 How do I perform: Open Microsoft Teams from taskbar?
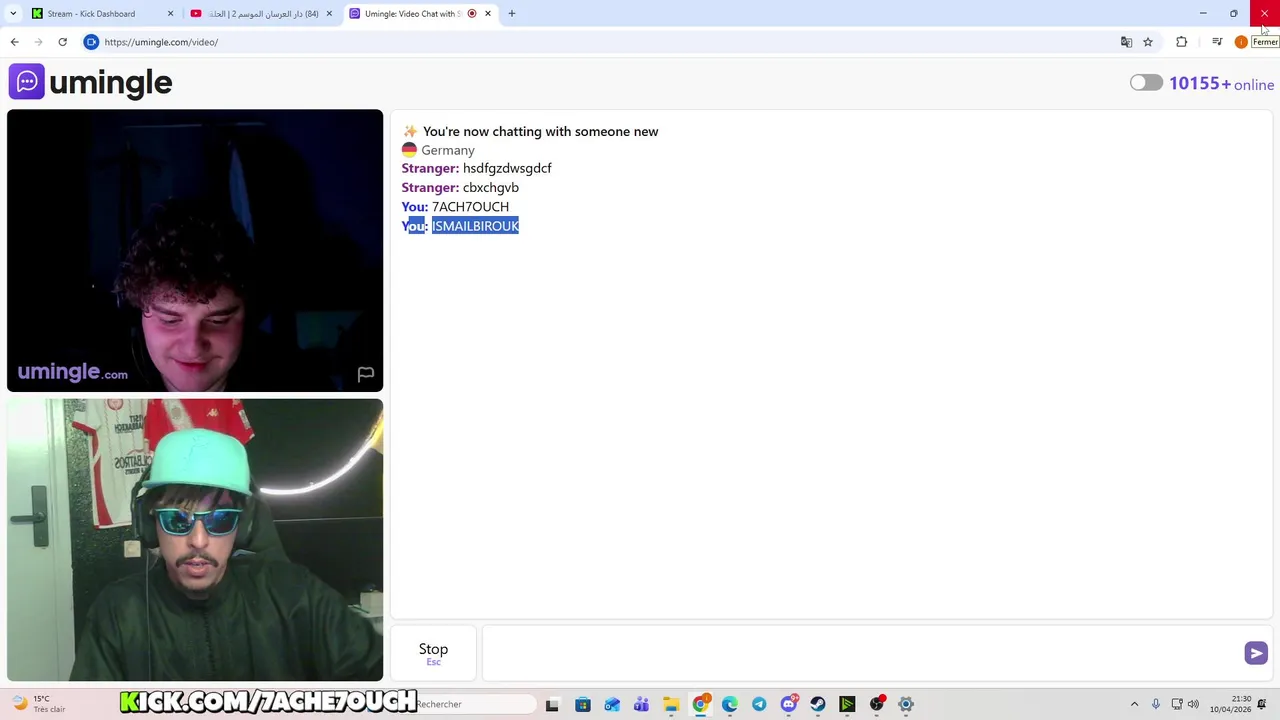click(641, 704)
